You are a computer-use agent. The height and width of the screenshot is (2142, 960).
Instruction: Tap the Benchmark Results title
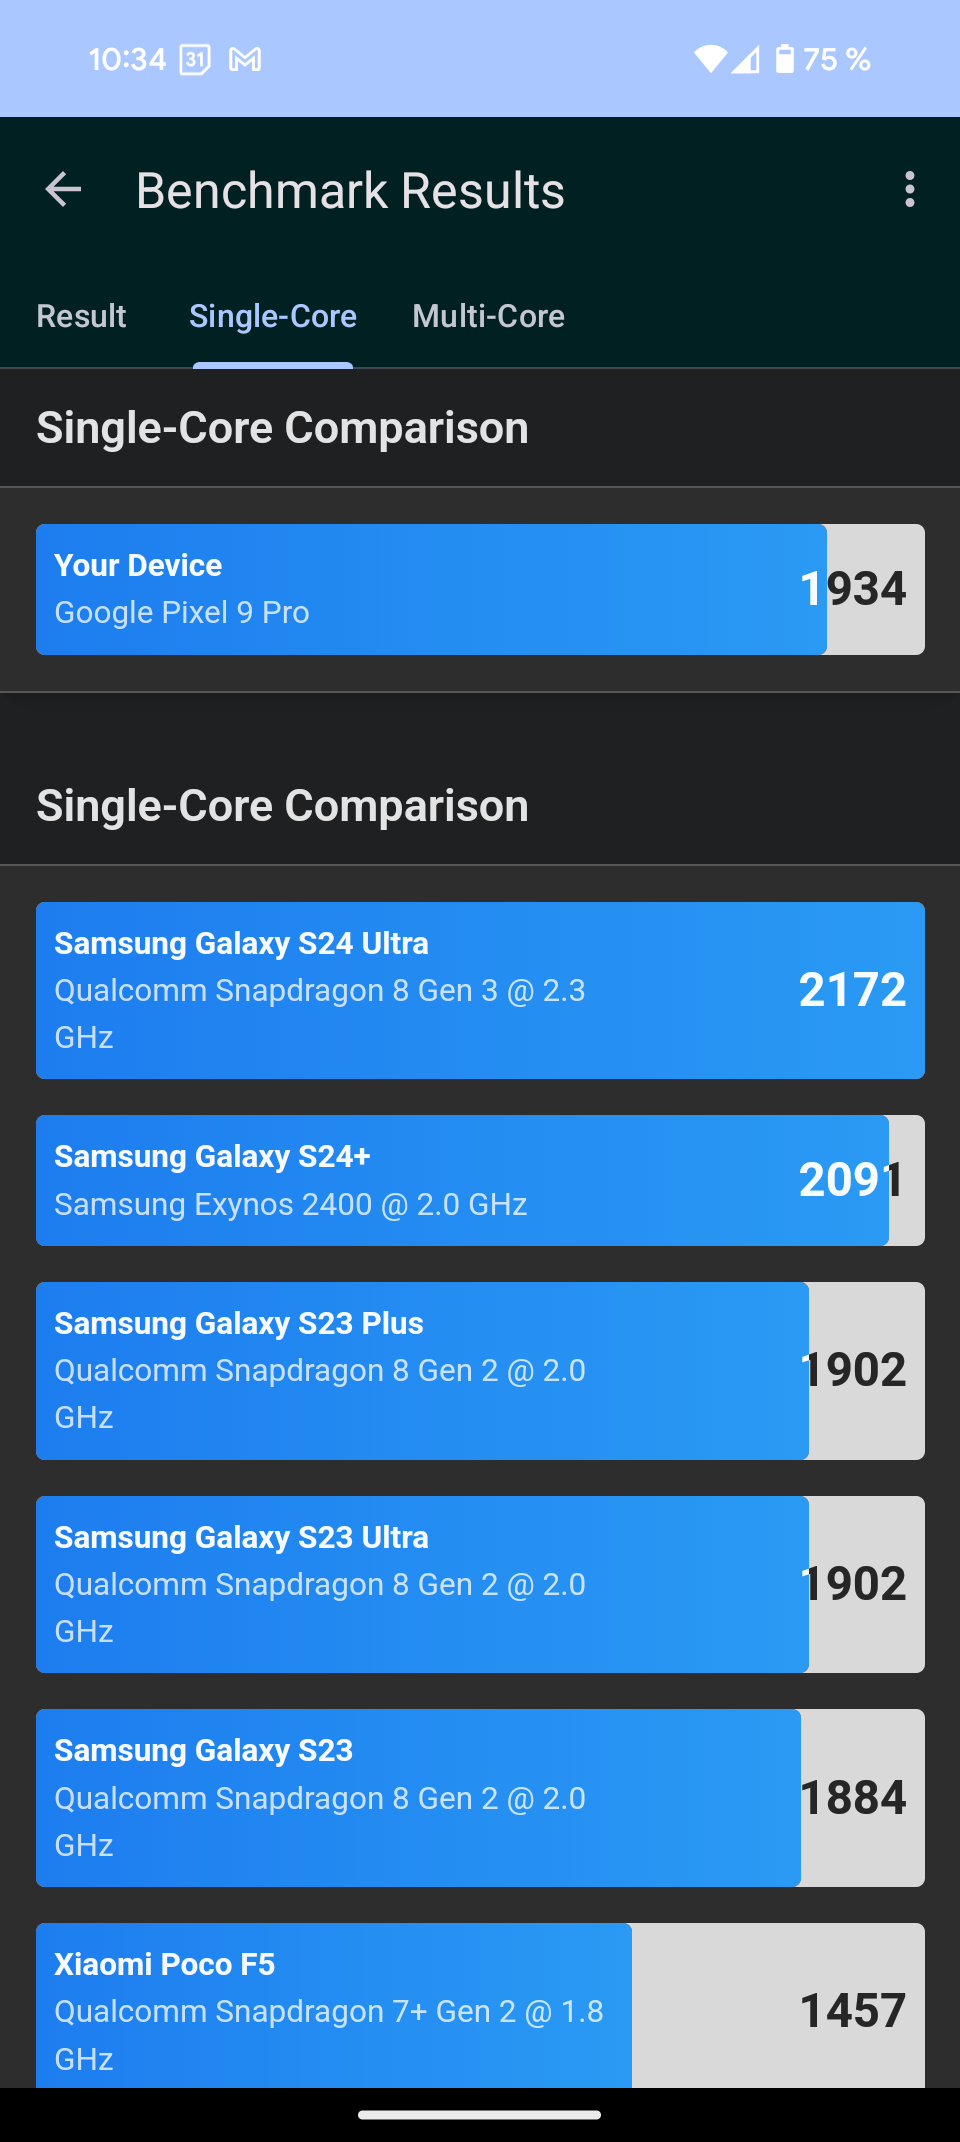350,191
